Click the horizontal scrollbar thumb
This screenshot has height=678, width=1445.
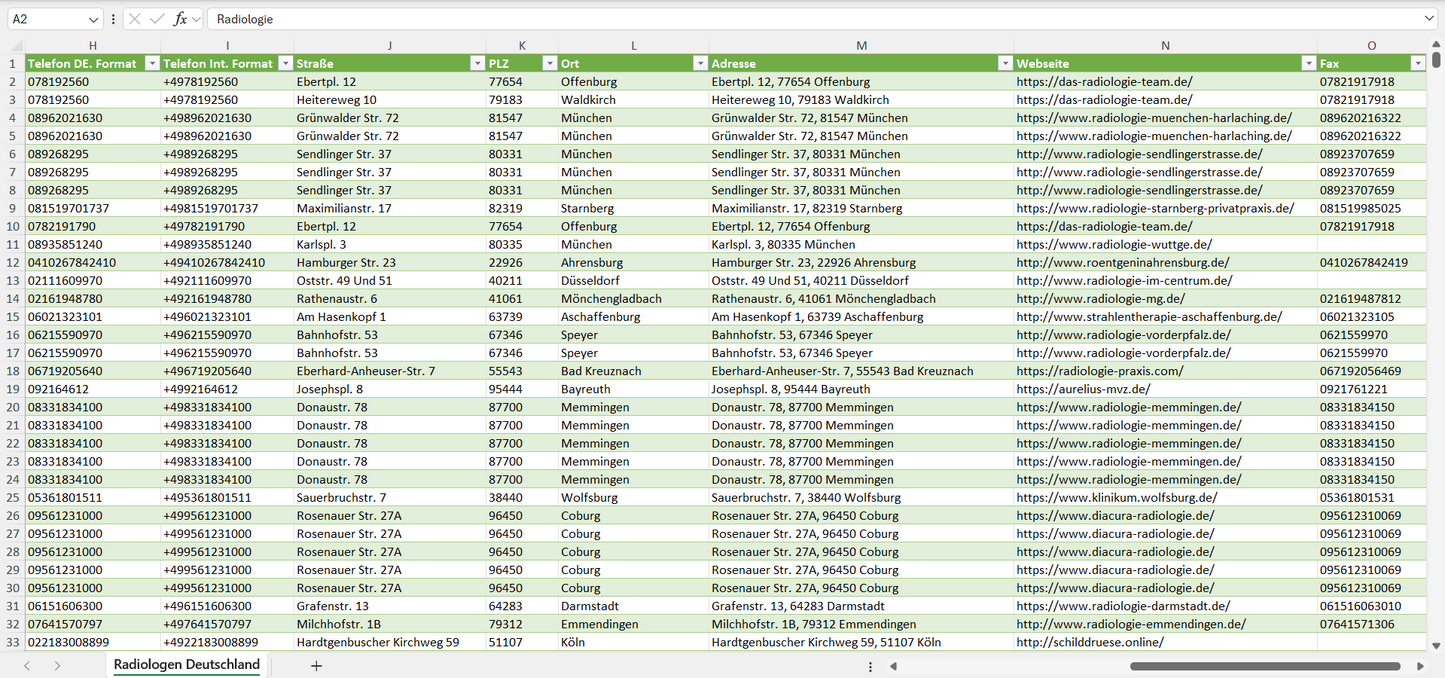(1264, 666)
